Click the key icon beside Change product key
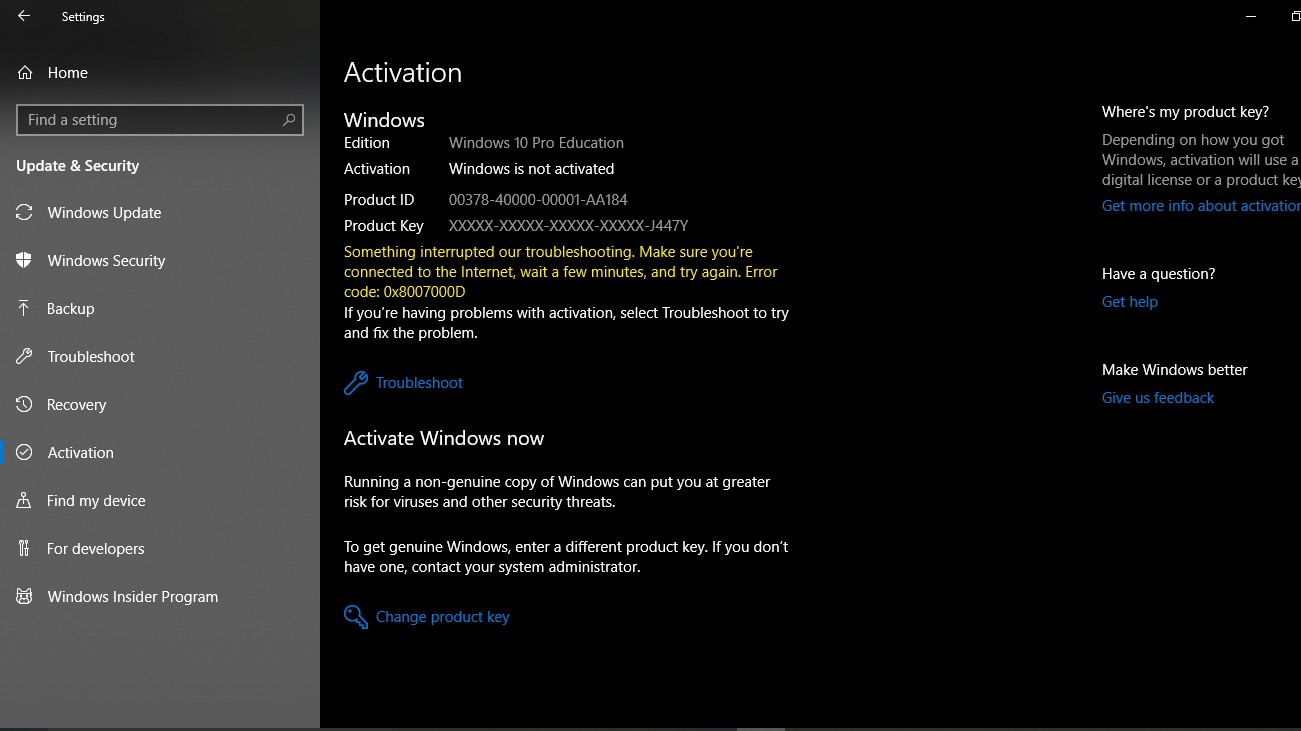Screen dimensions: 1301x731 coord(356,617)
